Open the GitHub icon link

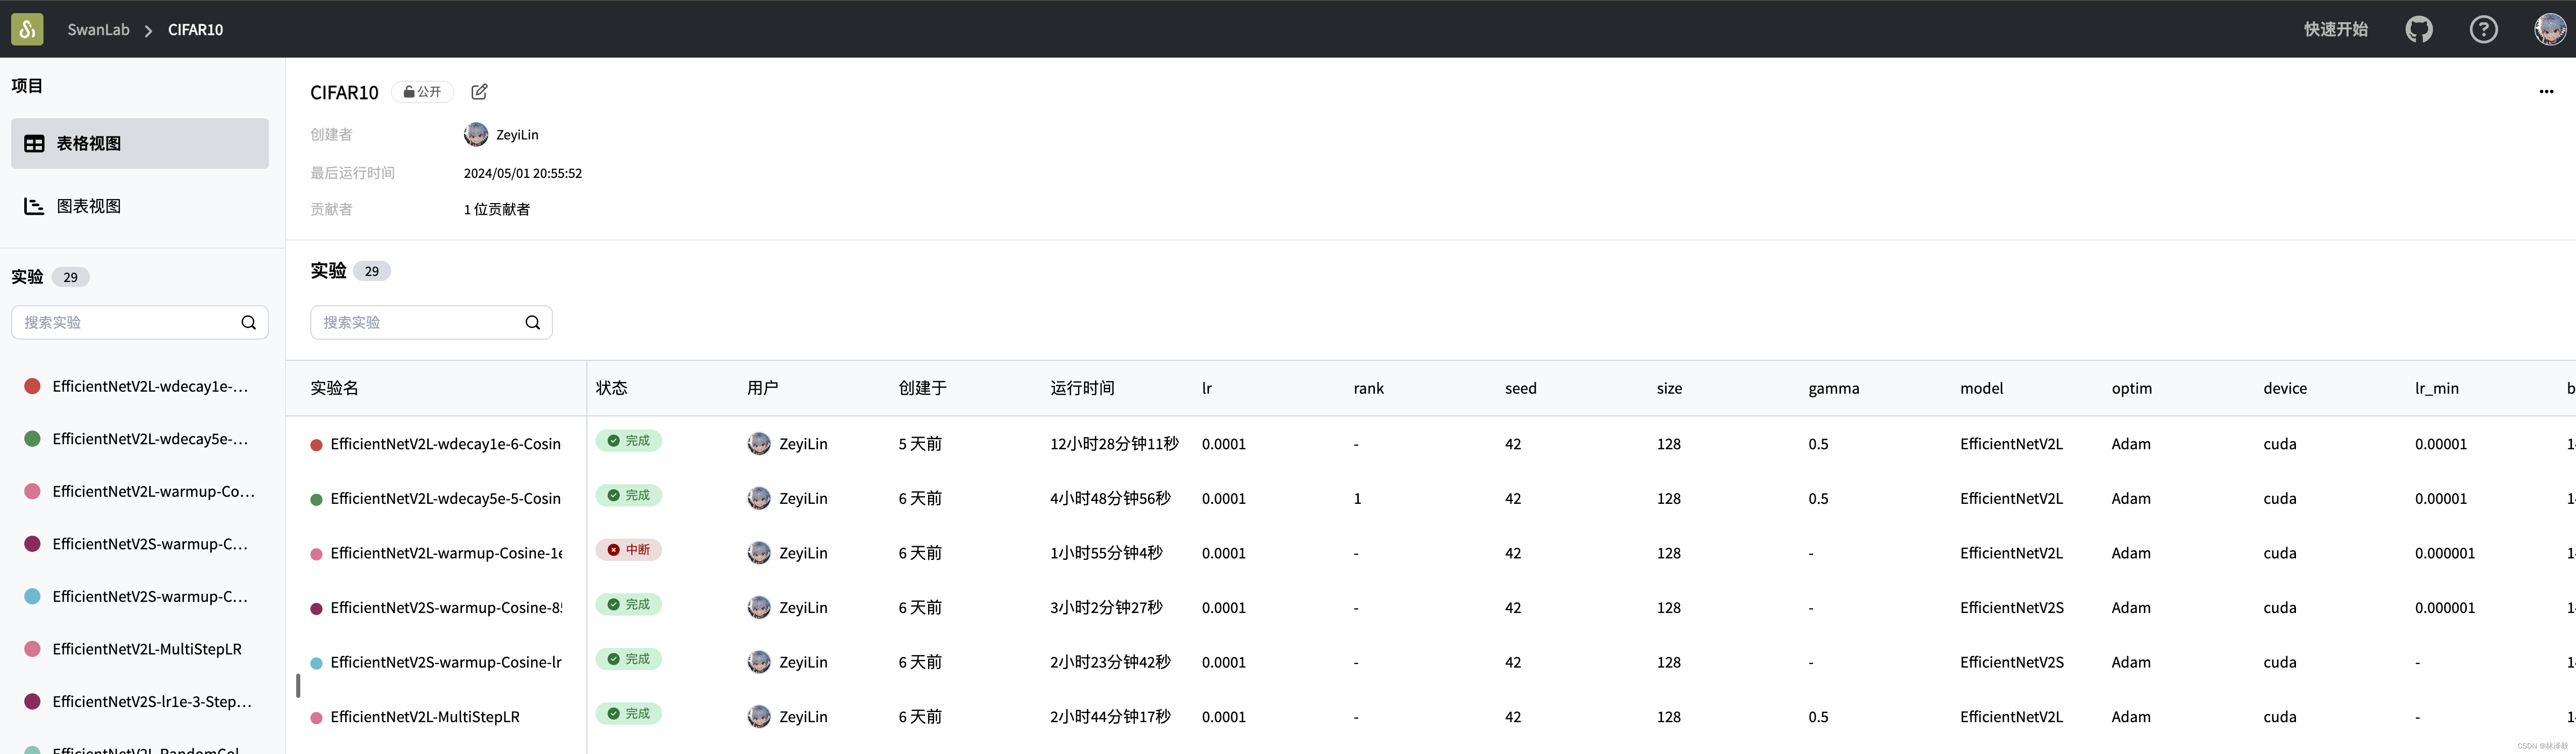click(2418, 29)
